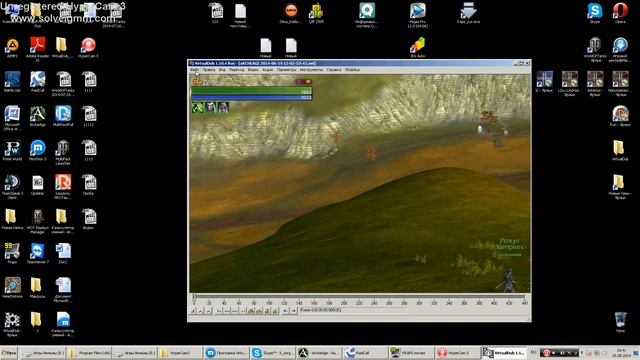Screen dimensions: 640x360
Task: Open the Правка menu in VirtualDub
Action: click(x=209, y=70)
